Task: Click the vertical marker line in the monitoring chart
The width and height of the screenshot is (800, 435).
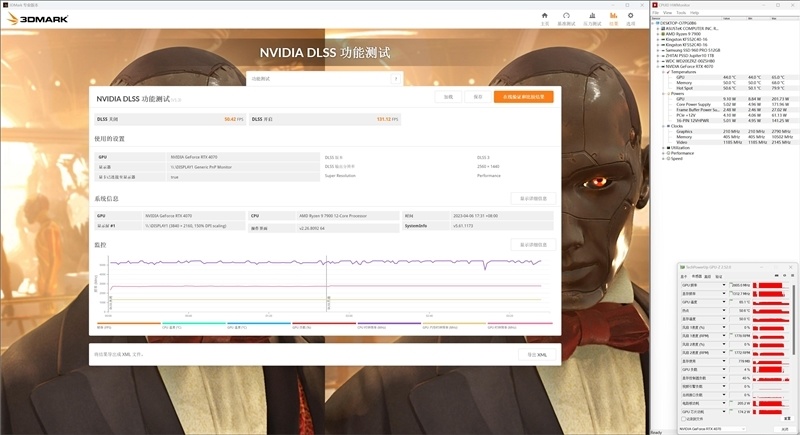Action: 327,284
